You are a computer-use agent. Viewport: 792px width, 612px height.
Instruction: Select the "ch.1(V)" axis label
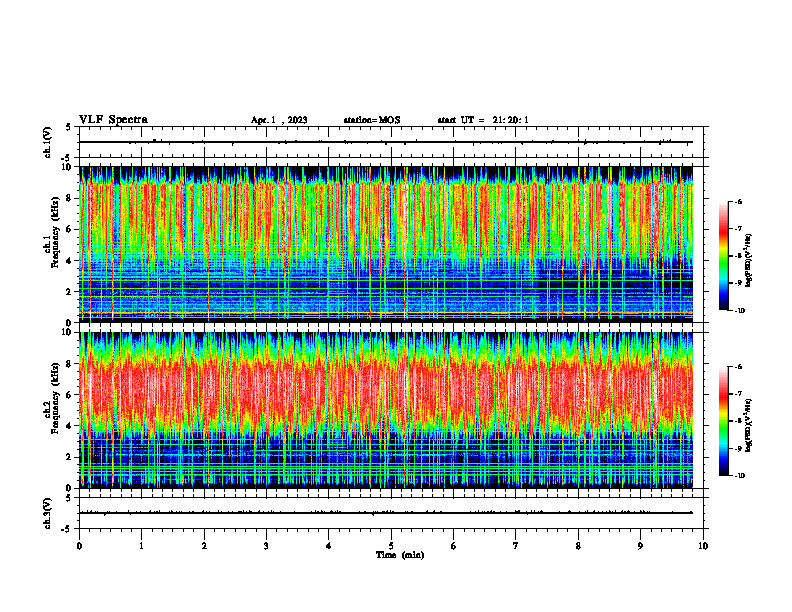click(47, 142)
